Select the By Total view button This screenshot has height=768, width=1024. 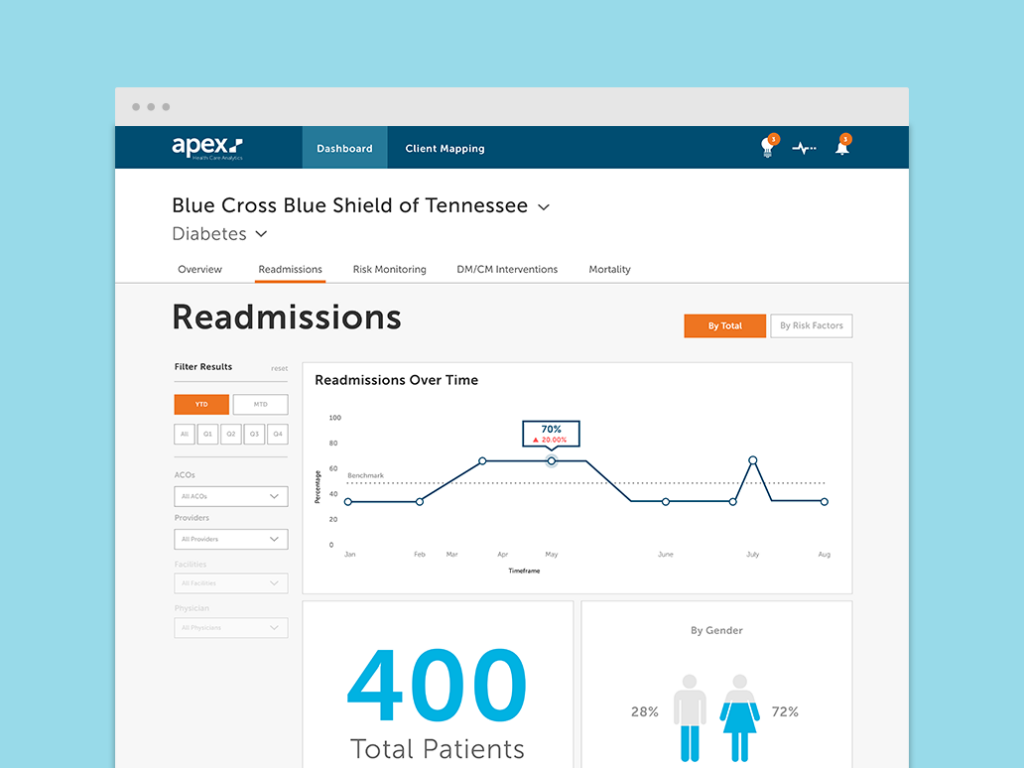pyautogui.click(x=725, y=326)
